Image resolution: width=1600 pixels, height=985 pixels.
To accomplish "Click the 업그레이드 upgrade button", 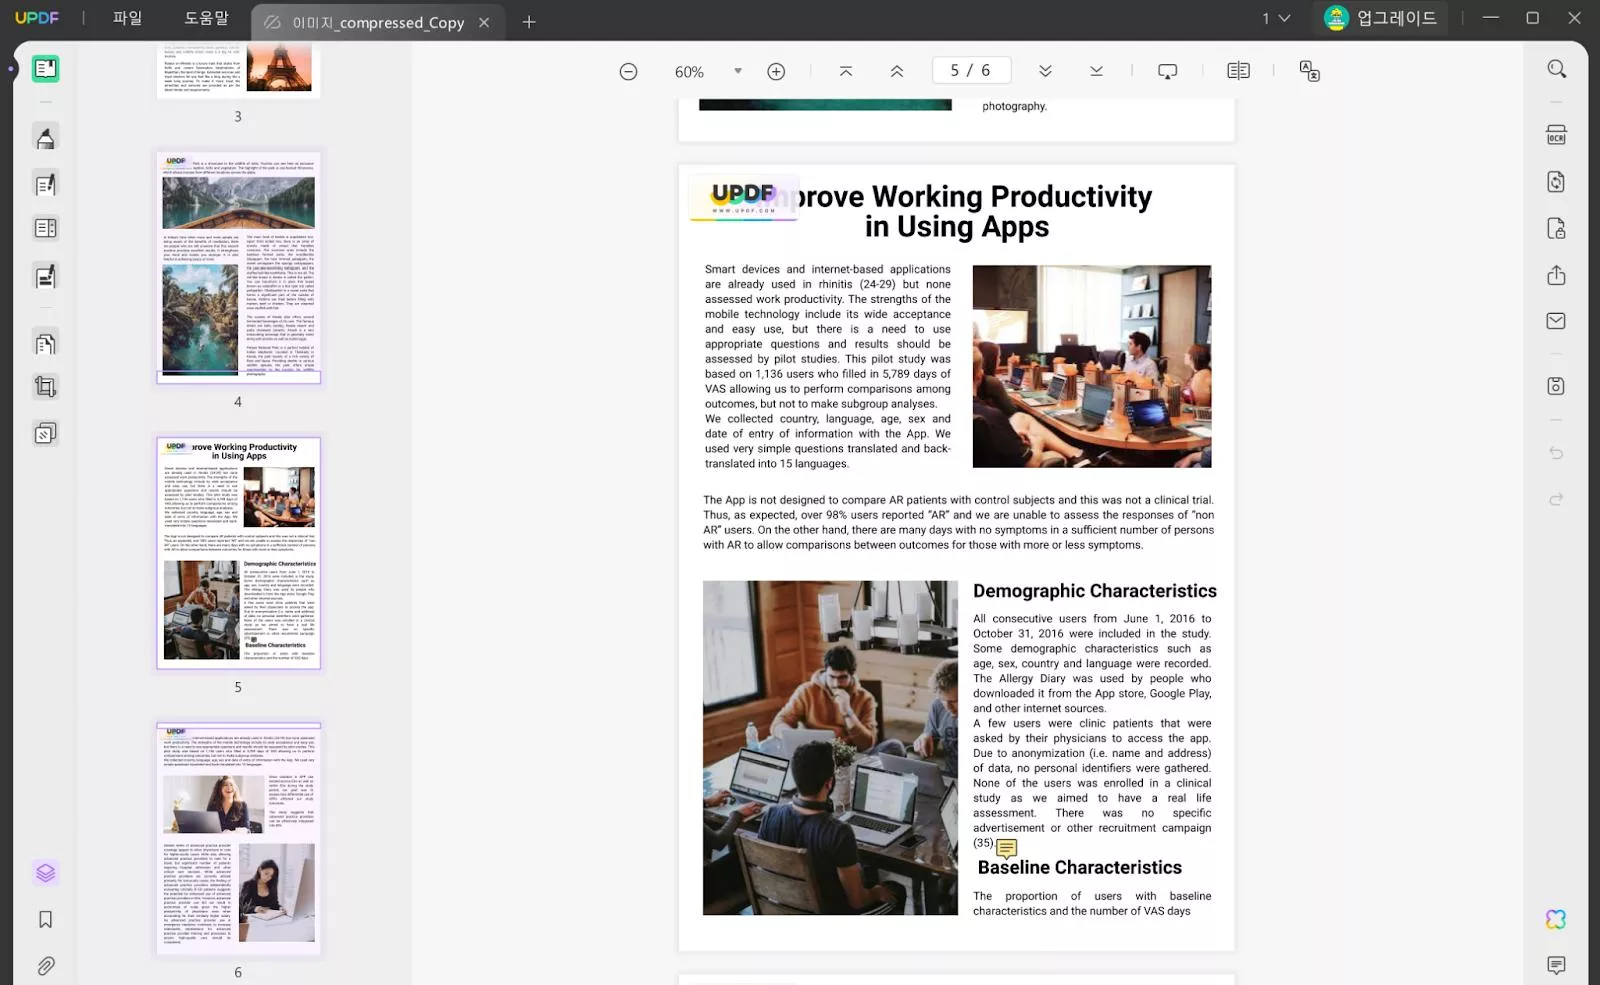I will [x=1381, y=19].
